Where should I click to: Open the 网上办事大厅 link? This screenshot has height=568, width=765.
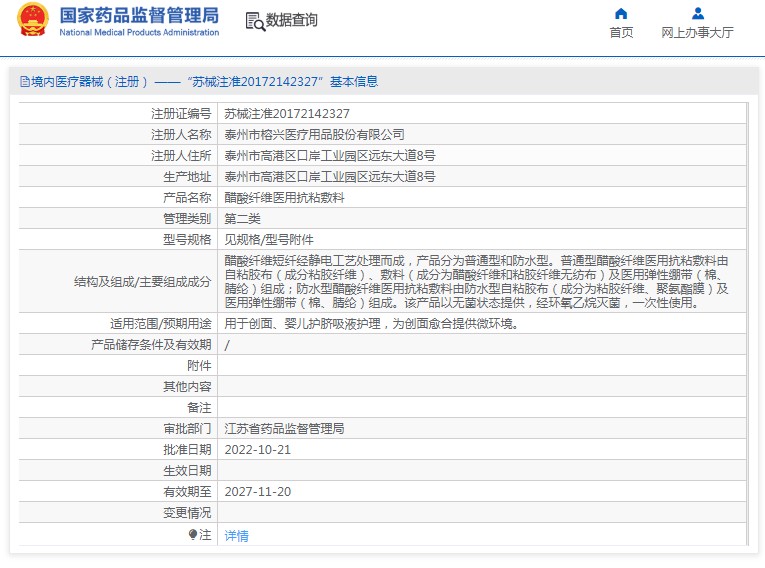click(698, 33)
